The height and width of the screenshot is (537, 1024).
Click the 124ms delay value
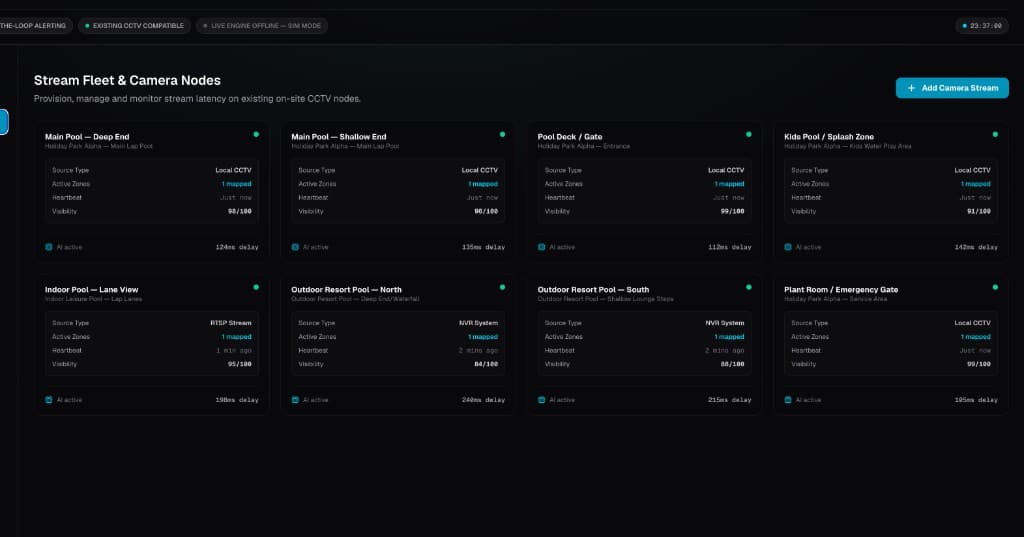(x=237, y=248)
